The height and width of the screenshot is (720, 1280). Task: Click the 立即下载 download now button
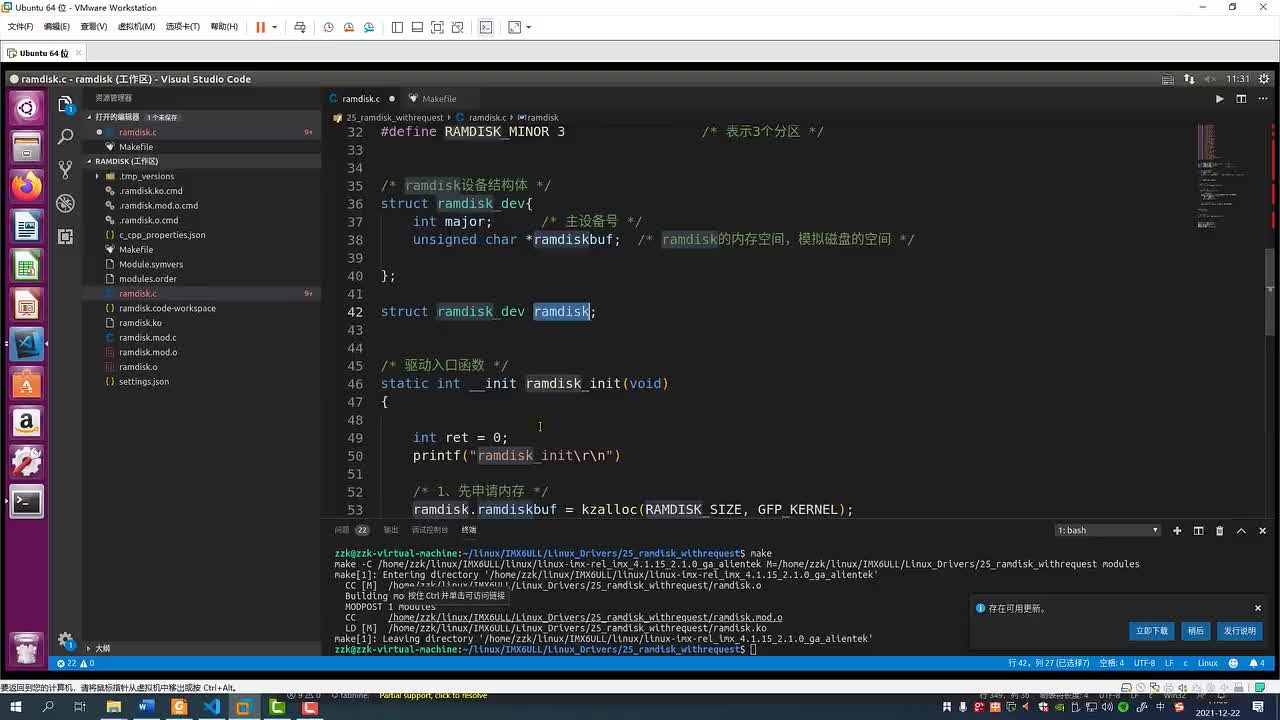click(1152, 631)
